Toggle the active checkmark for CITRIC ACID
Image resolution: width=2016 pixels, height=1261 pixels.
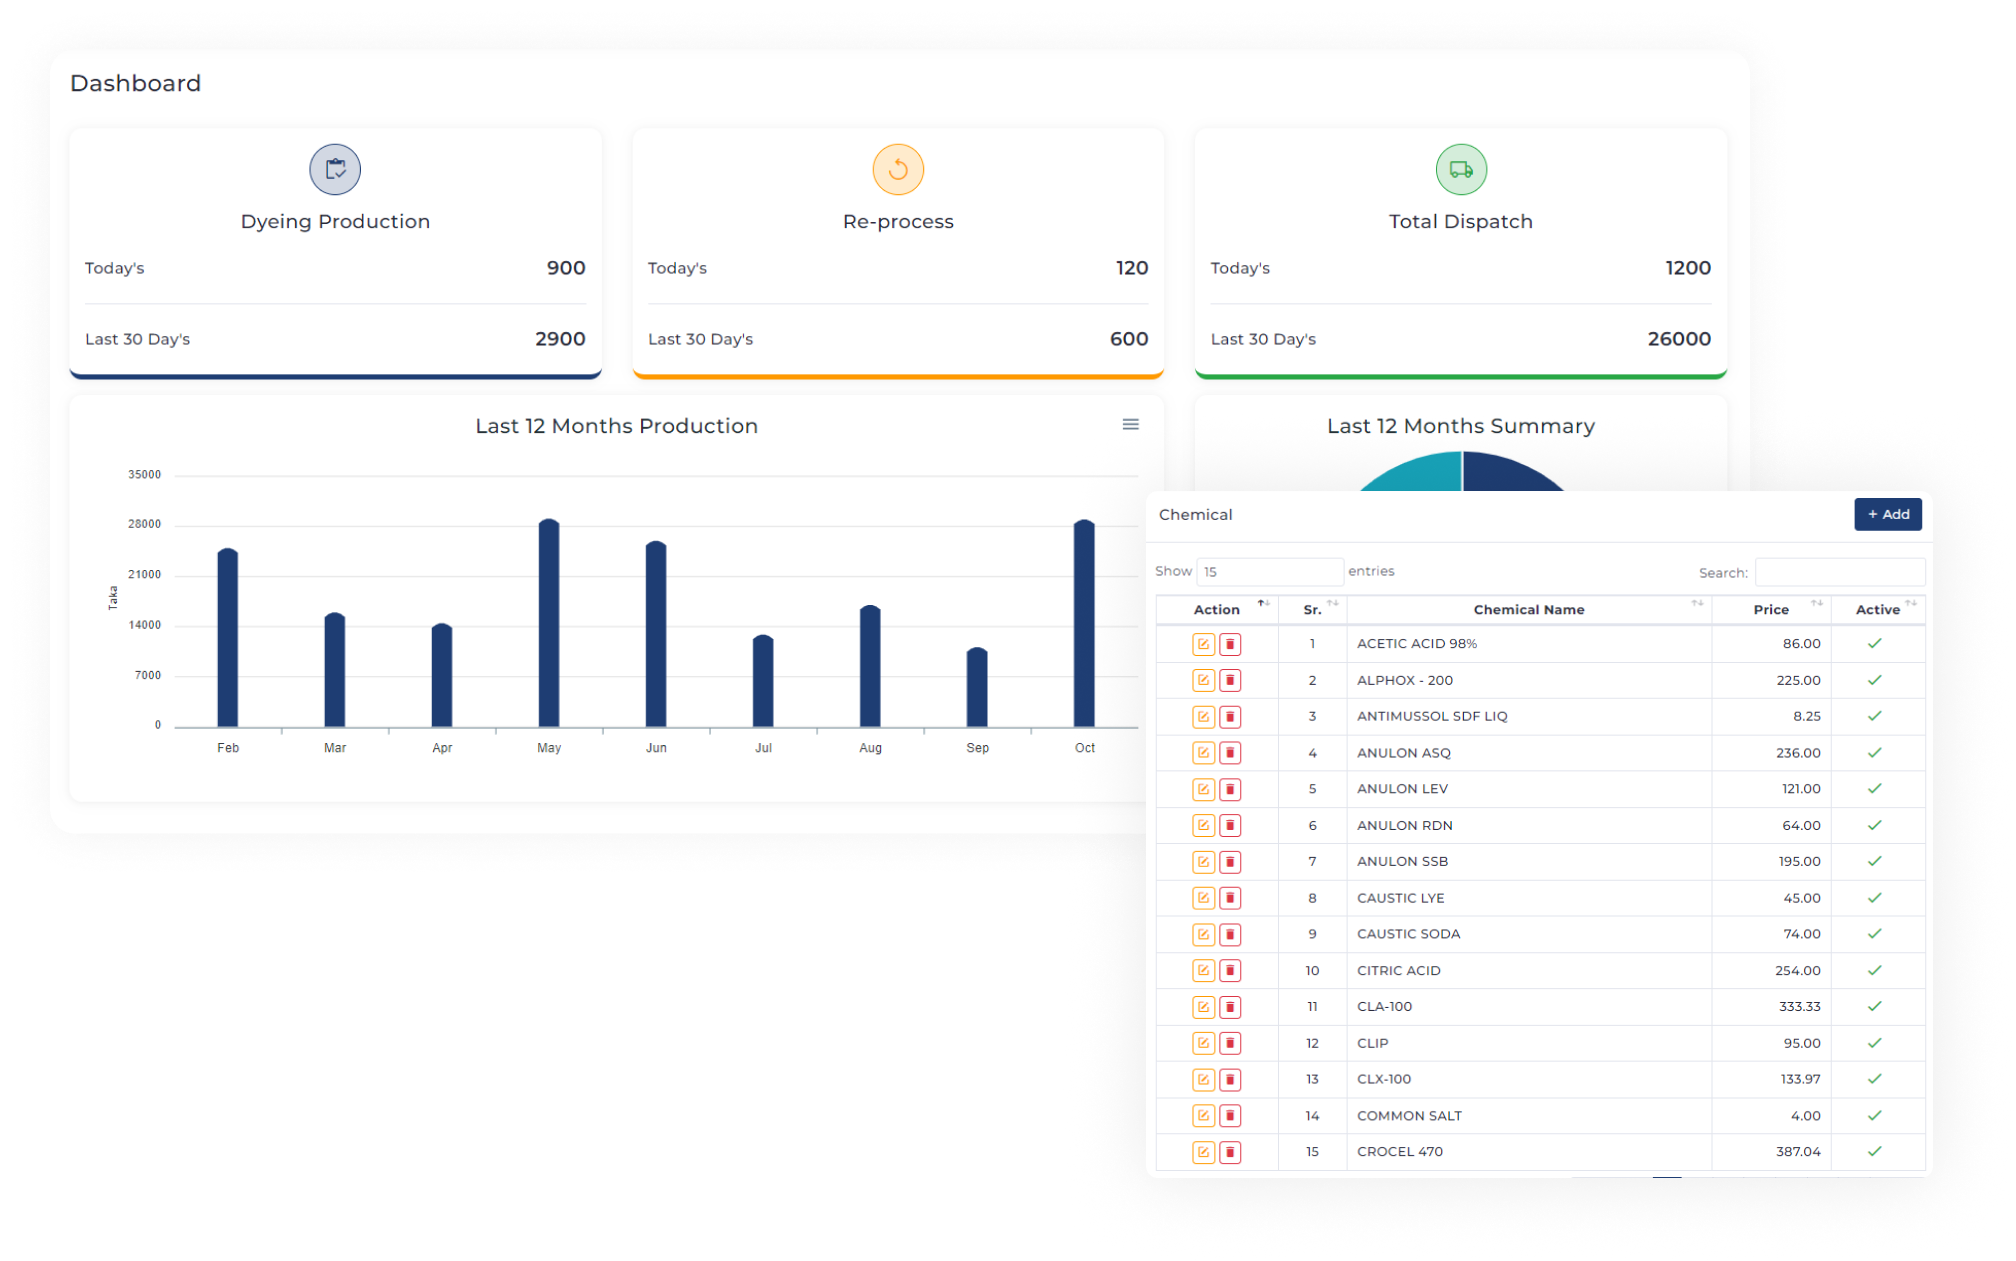(1874, 970)
